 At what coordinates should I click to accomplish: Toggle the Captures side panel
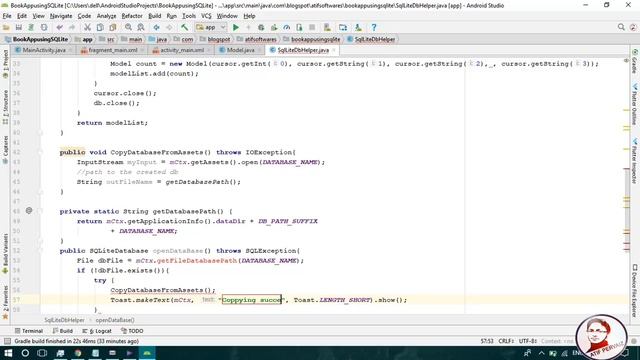click(5, 149)
